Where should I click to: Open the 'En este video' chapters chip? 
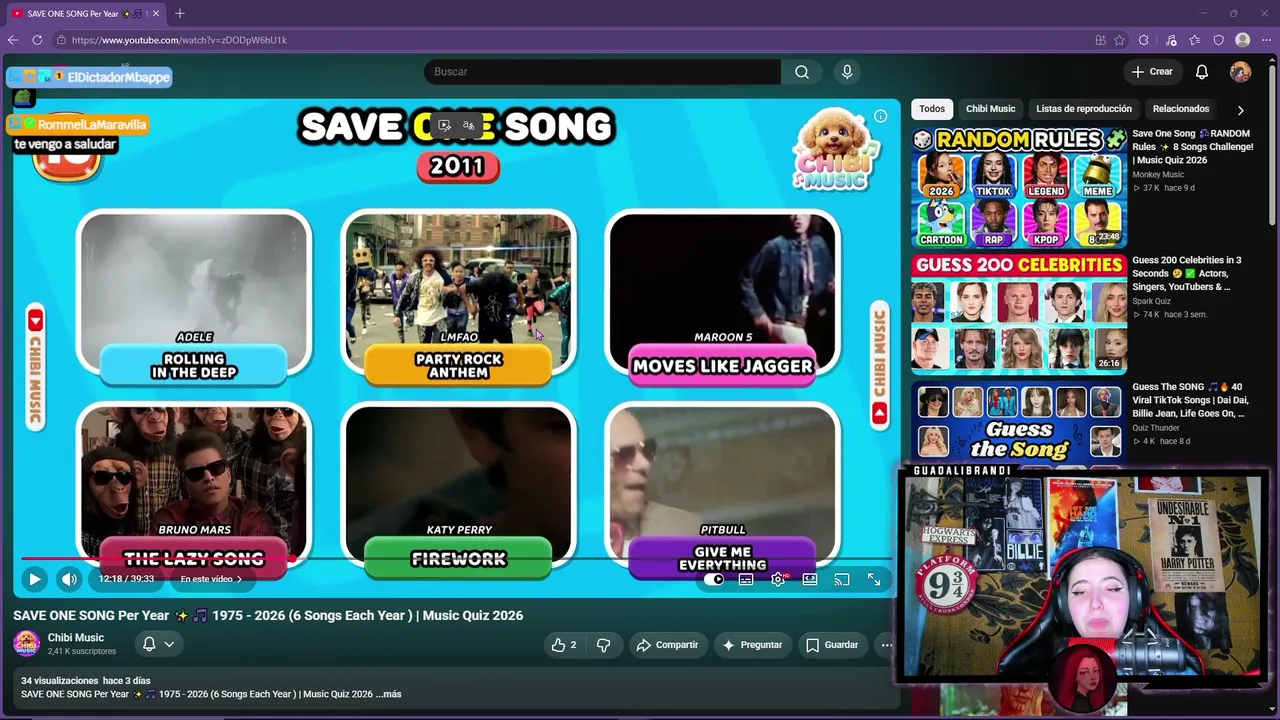(211, 579)
